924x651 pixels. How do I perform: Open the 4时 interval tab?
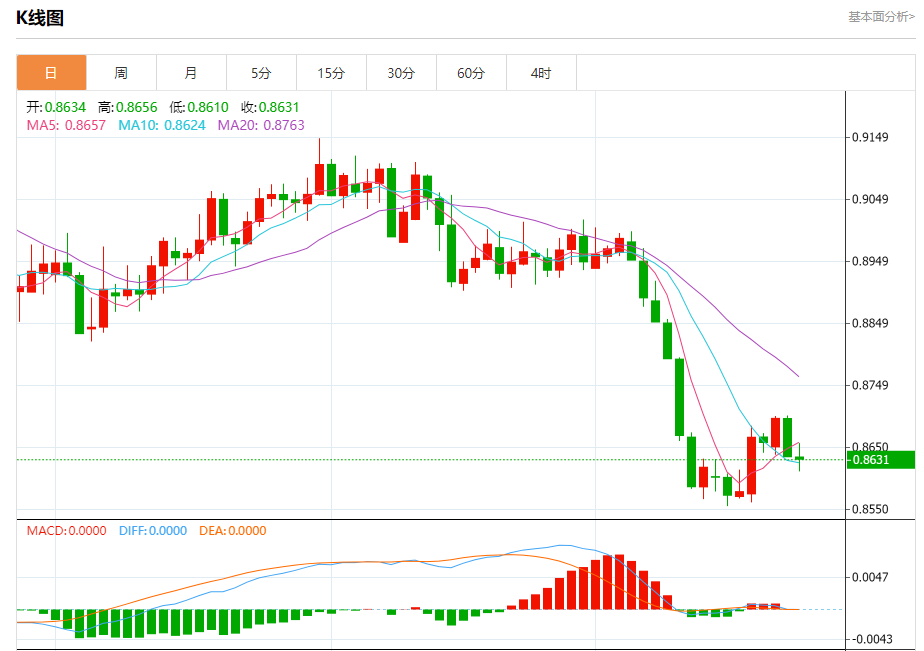pos(541,72)
